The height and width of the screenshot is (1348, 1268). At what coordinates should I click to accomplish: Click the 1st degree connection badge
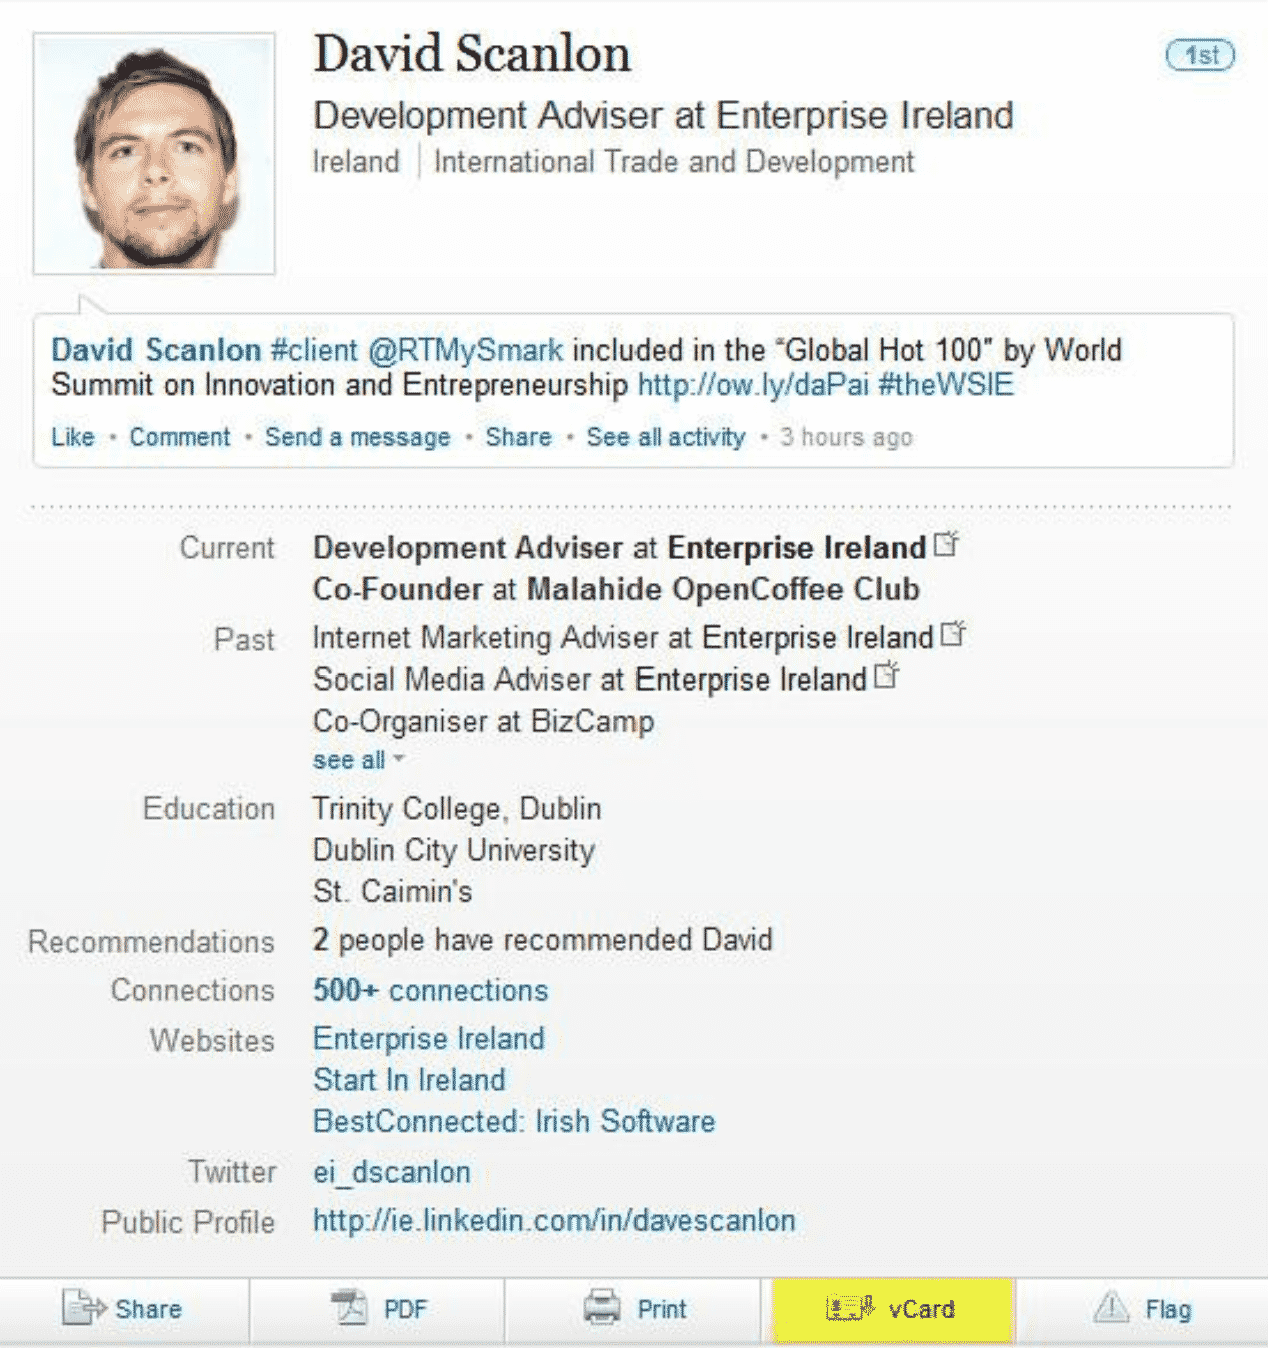coord(1200,55)
